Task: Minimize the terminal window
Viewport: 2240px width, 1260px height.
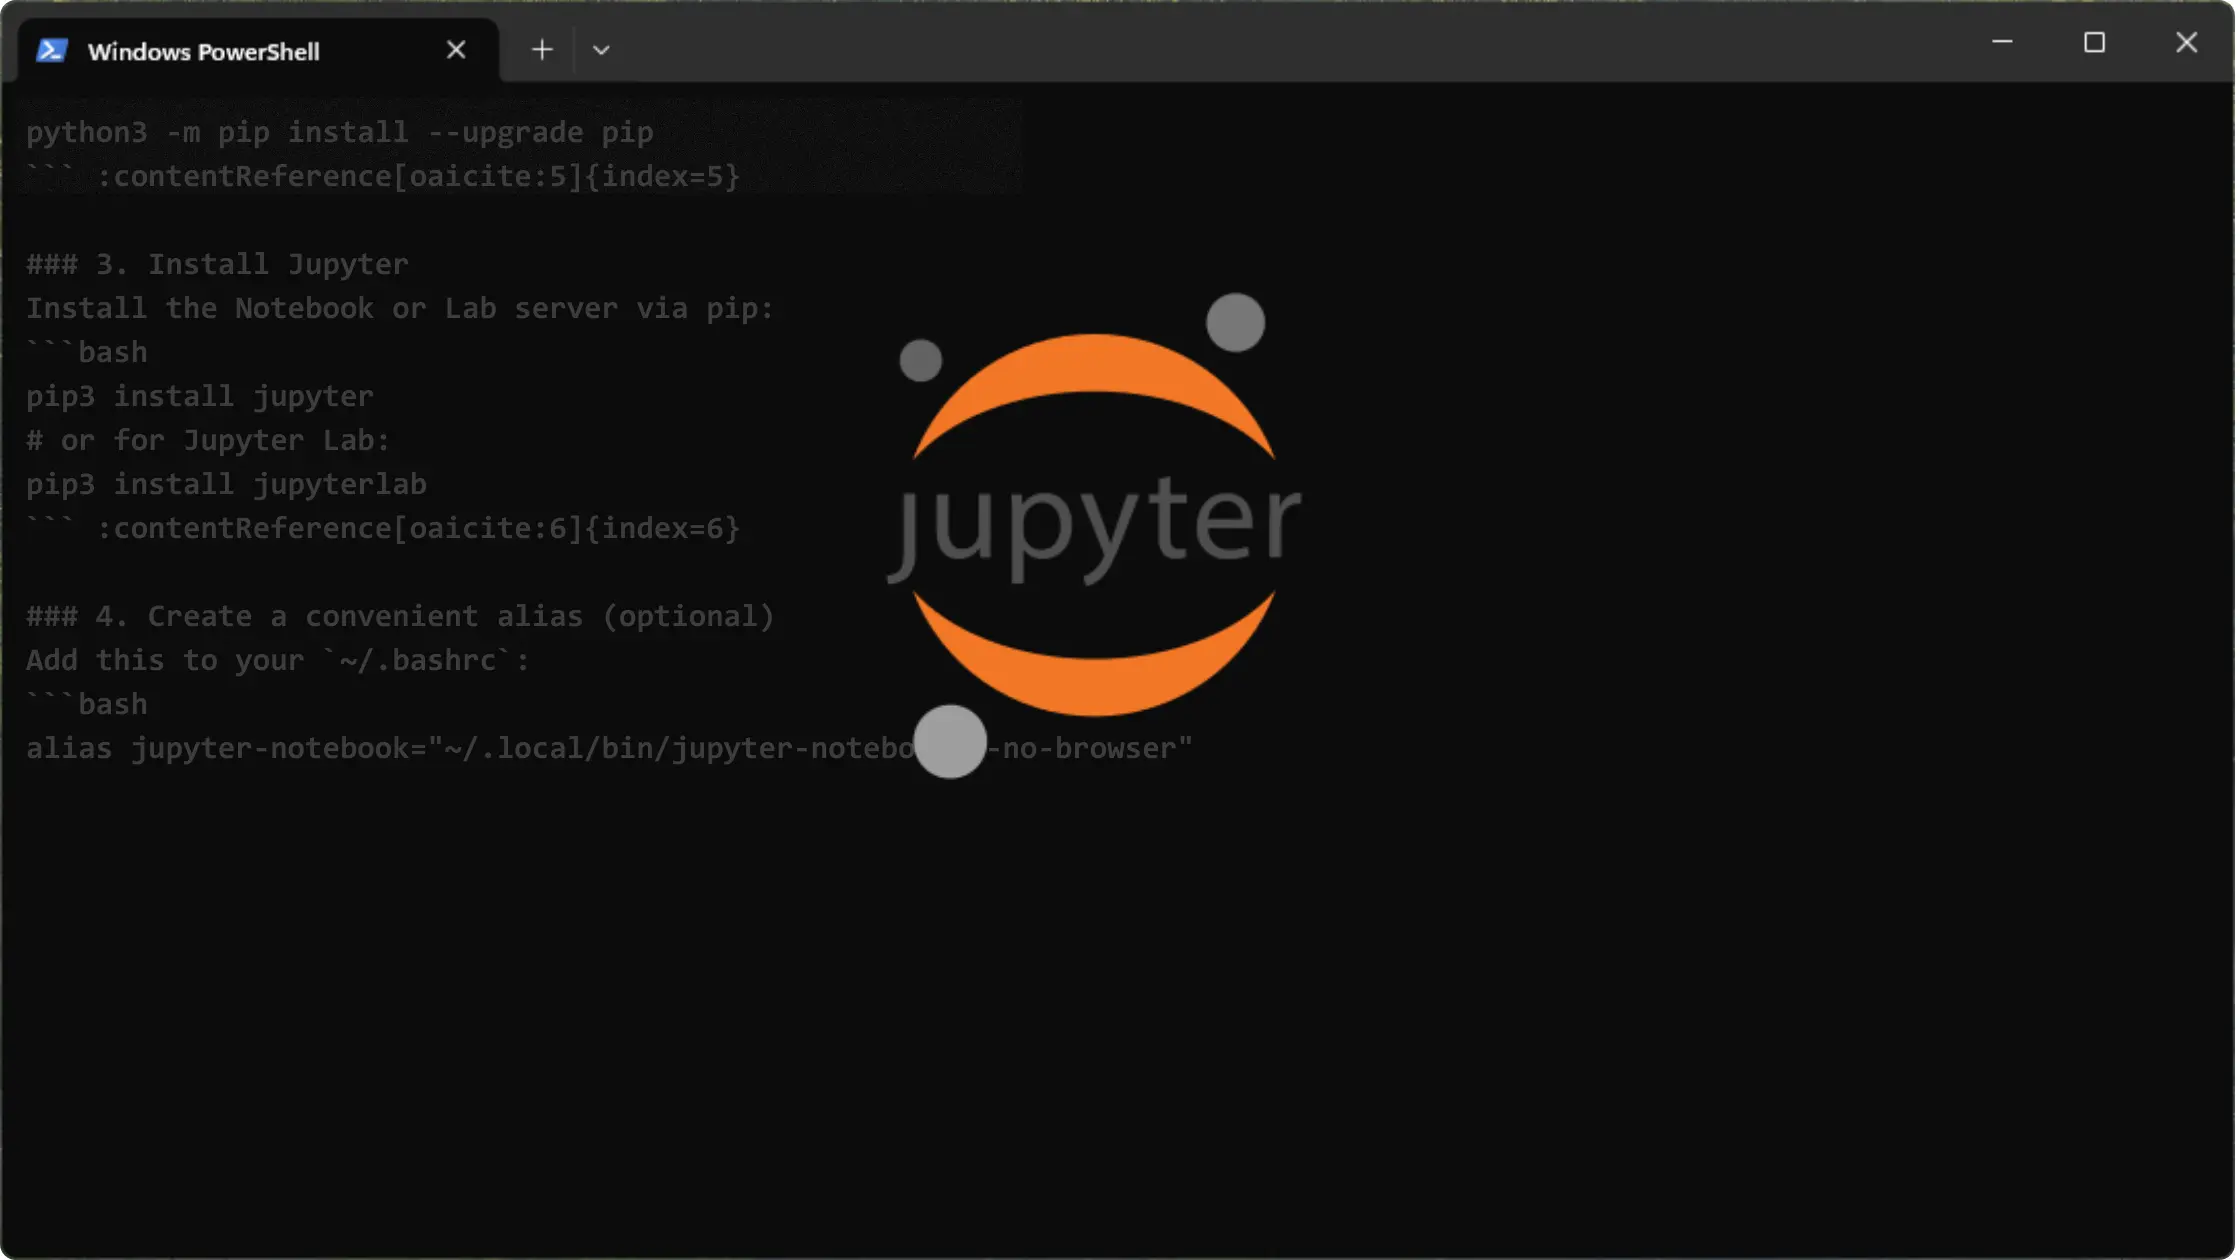Action: pyautogui.click(x=2002, y=42)
